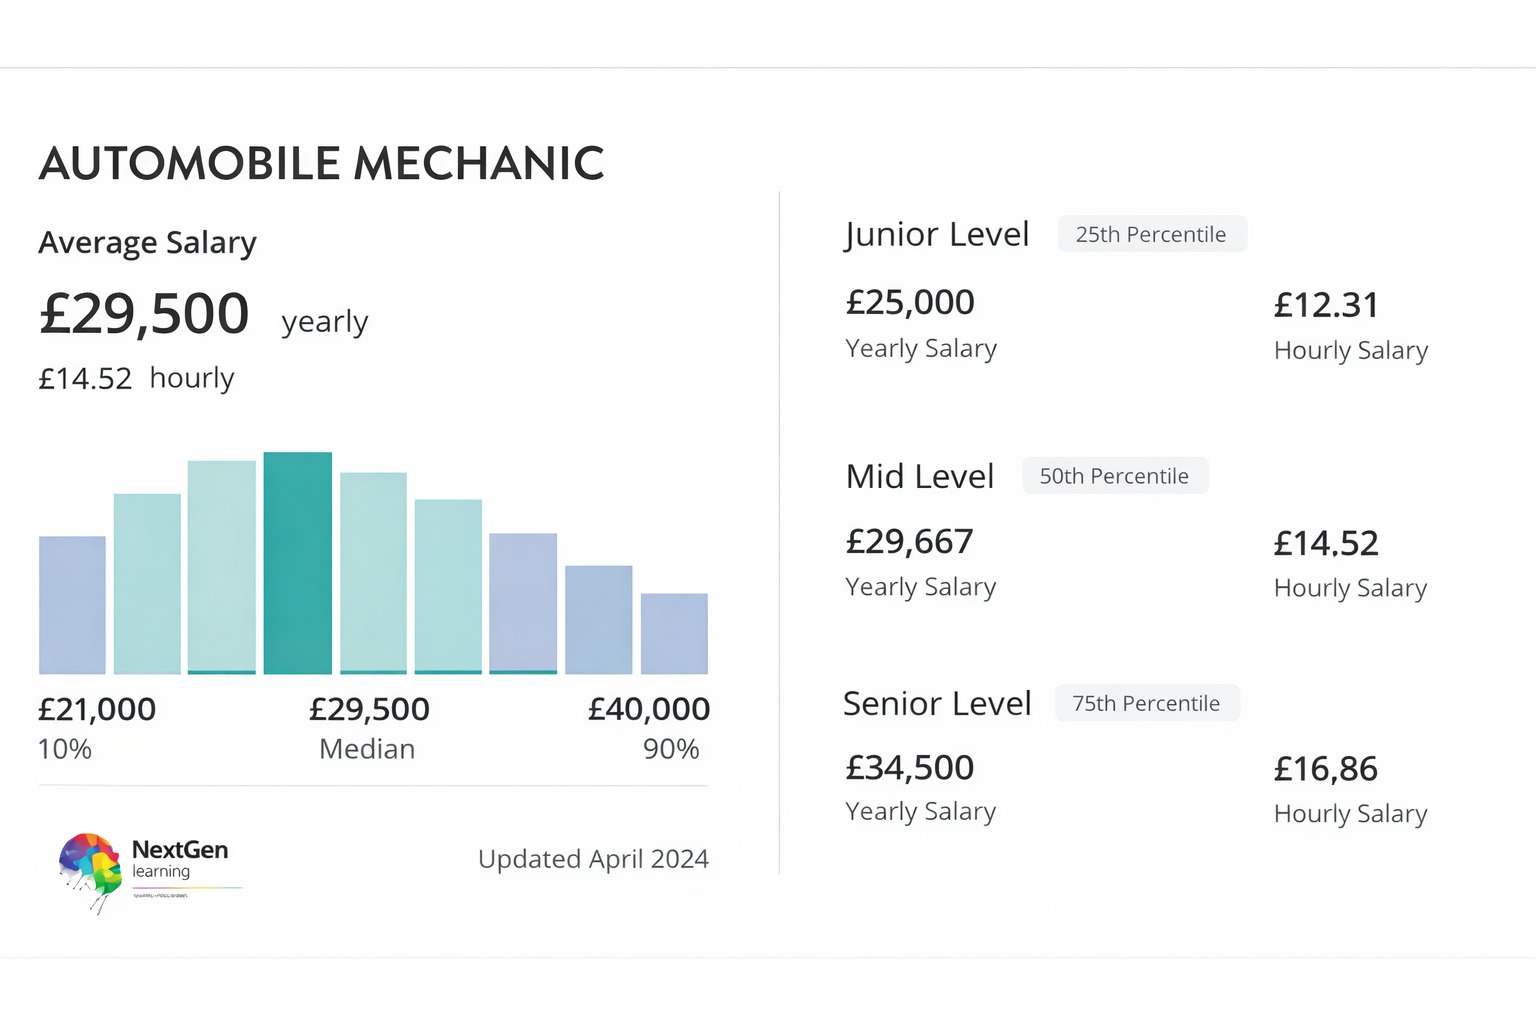Image resolution: width=1536 pixels, height=1024 pixels.
Task: Click the Automobile Mechanic title
Action: pos(322,163)
